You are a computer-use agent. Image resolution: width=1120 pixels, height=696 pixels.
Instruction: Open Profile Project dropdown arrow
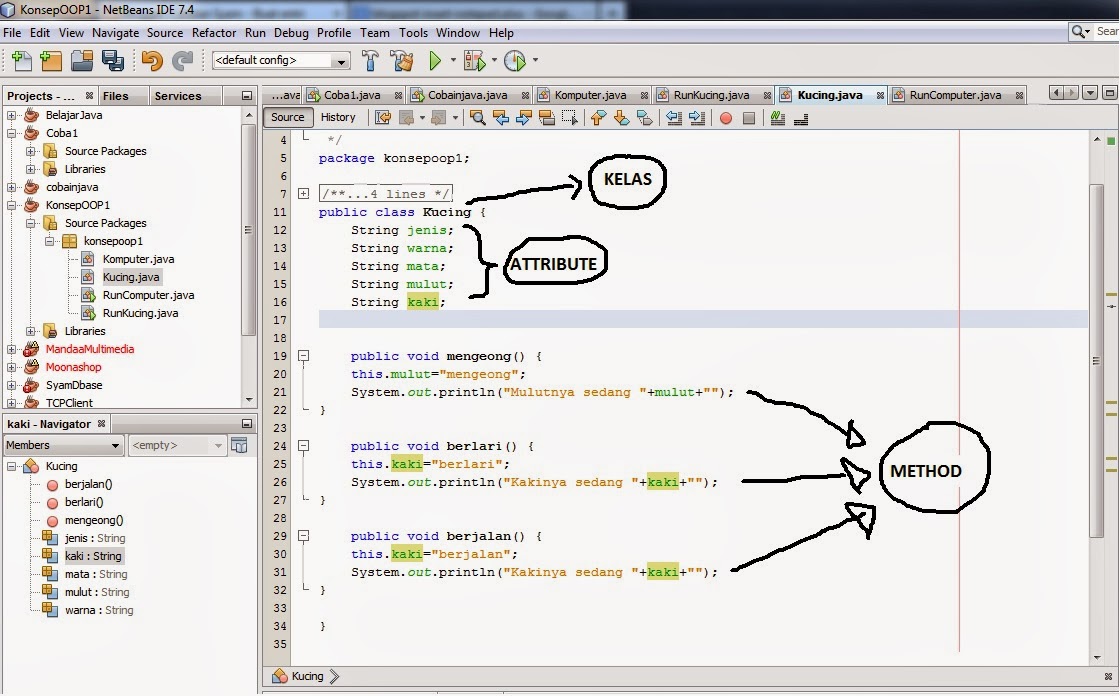point(535,61)
